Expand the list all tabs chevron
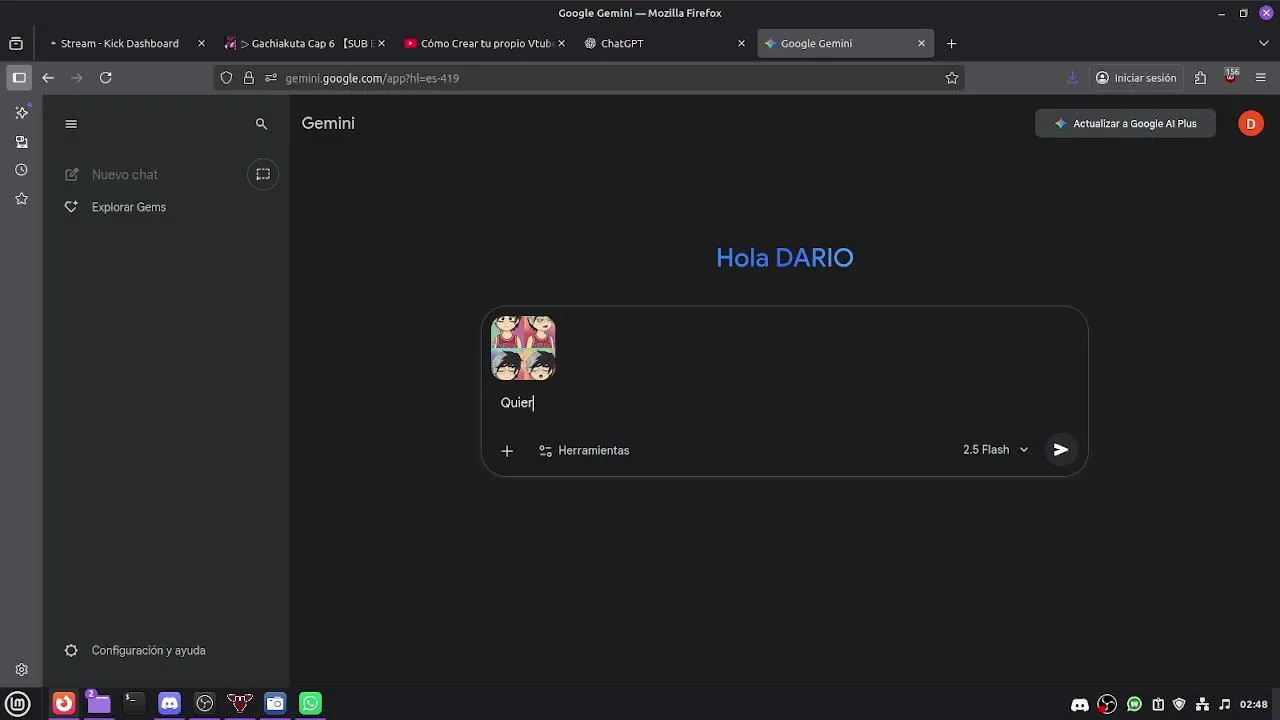The image size is (1280, 720). tap(1264, 44)
